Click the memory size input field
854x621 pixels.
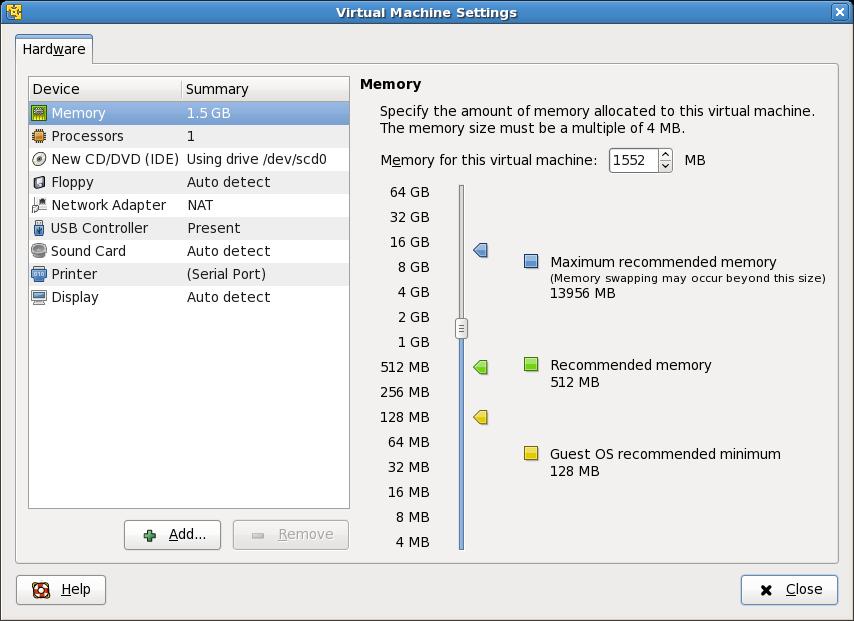633,160
